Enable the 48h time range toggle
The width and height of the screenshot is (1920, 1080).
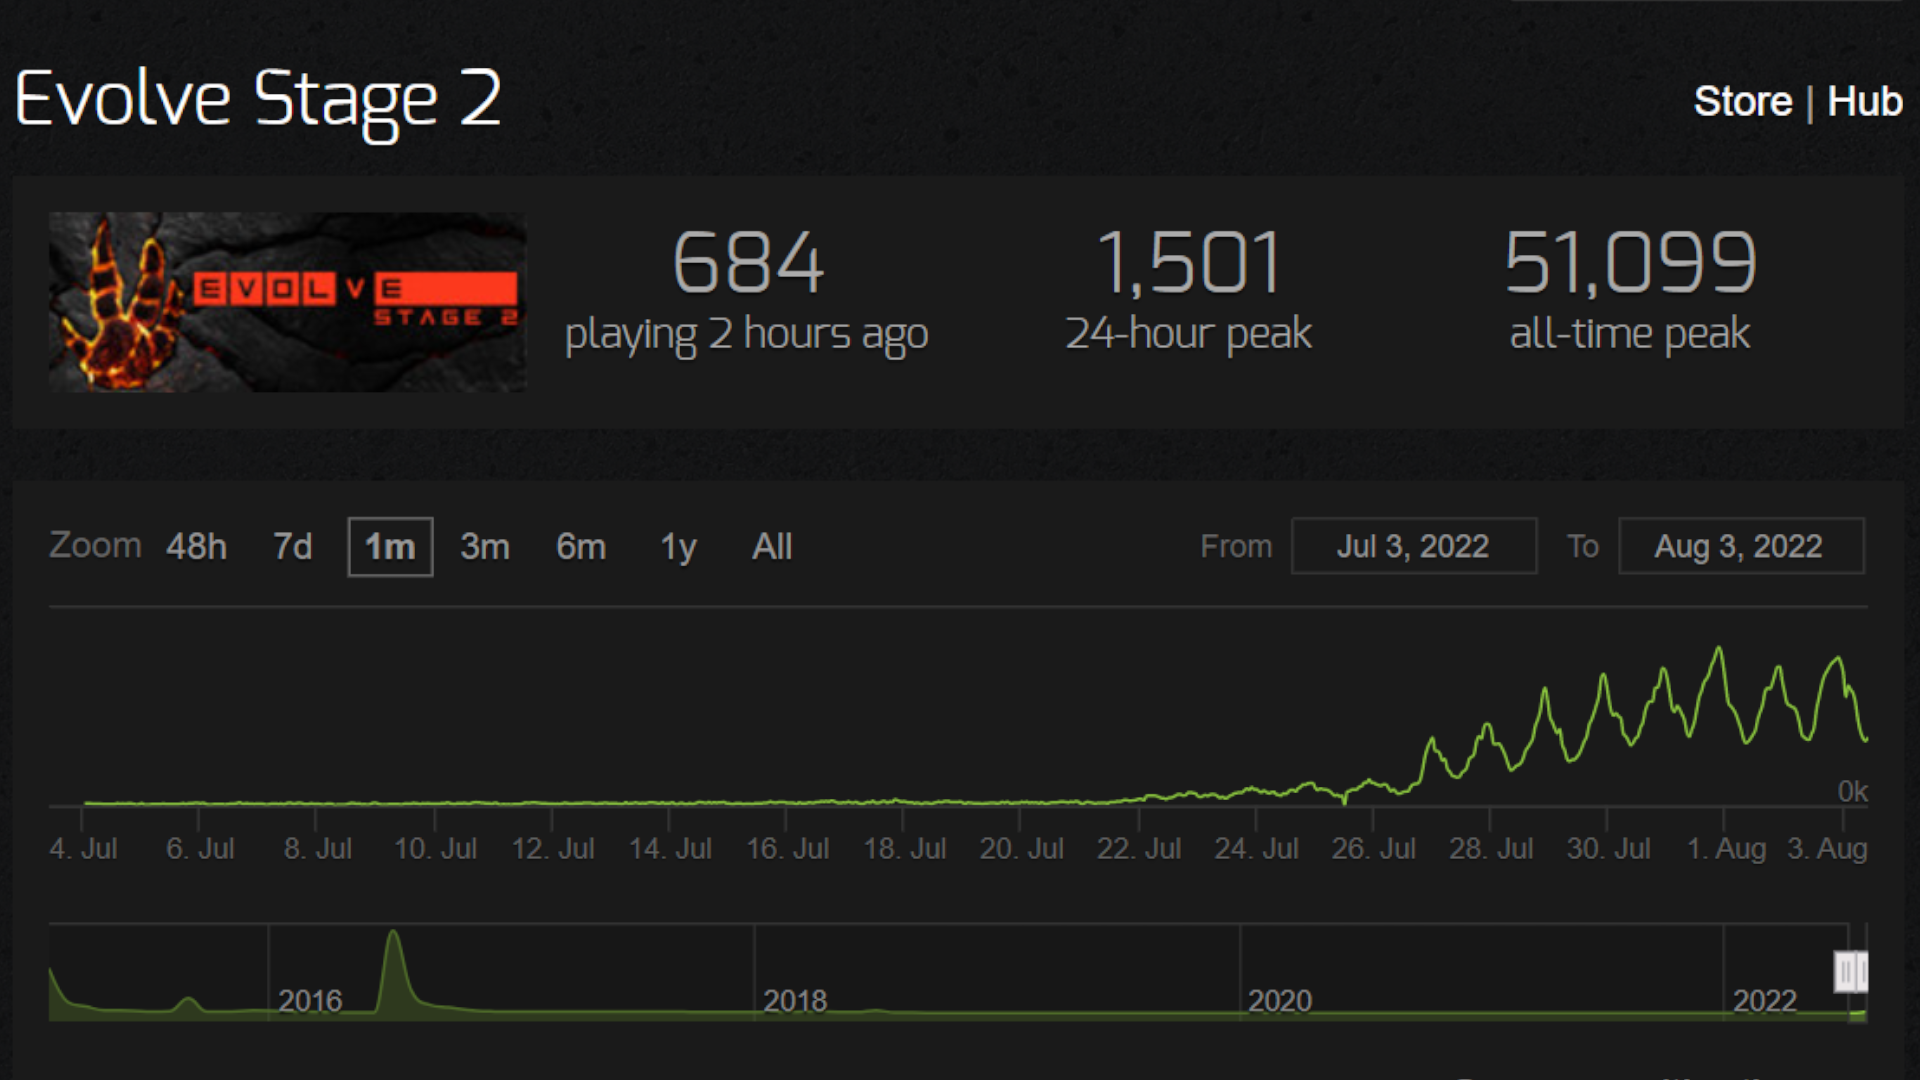tap(196, 545)
